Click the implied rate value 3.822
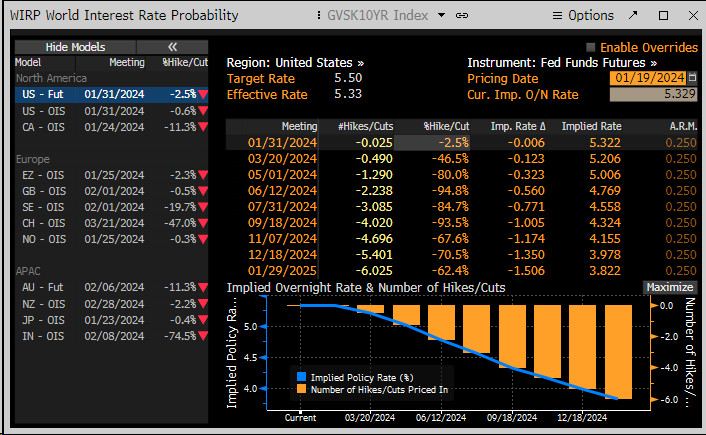 (605, 271)
